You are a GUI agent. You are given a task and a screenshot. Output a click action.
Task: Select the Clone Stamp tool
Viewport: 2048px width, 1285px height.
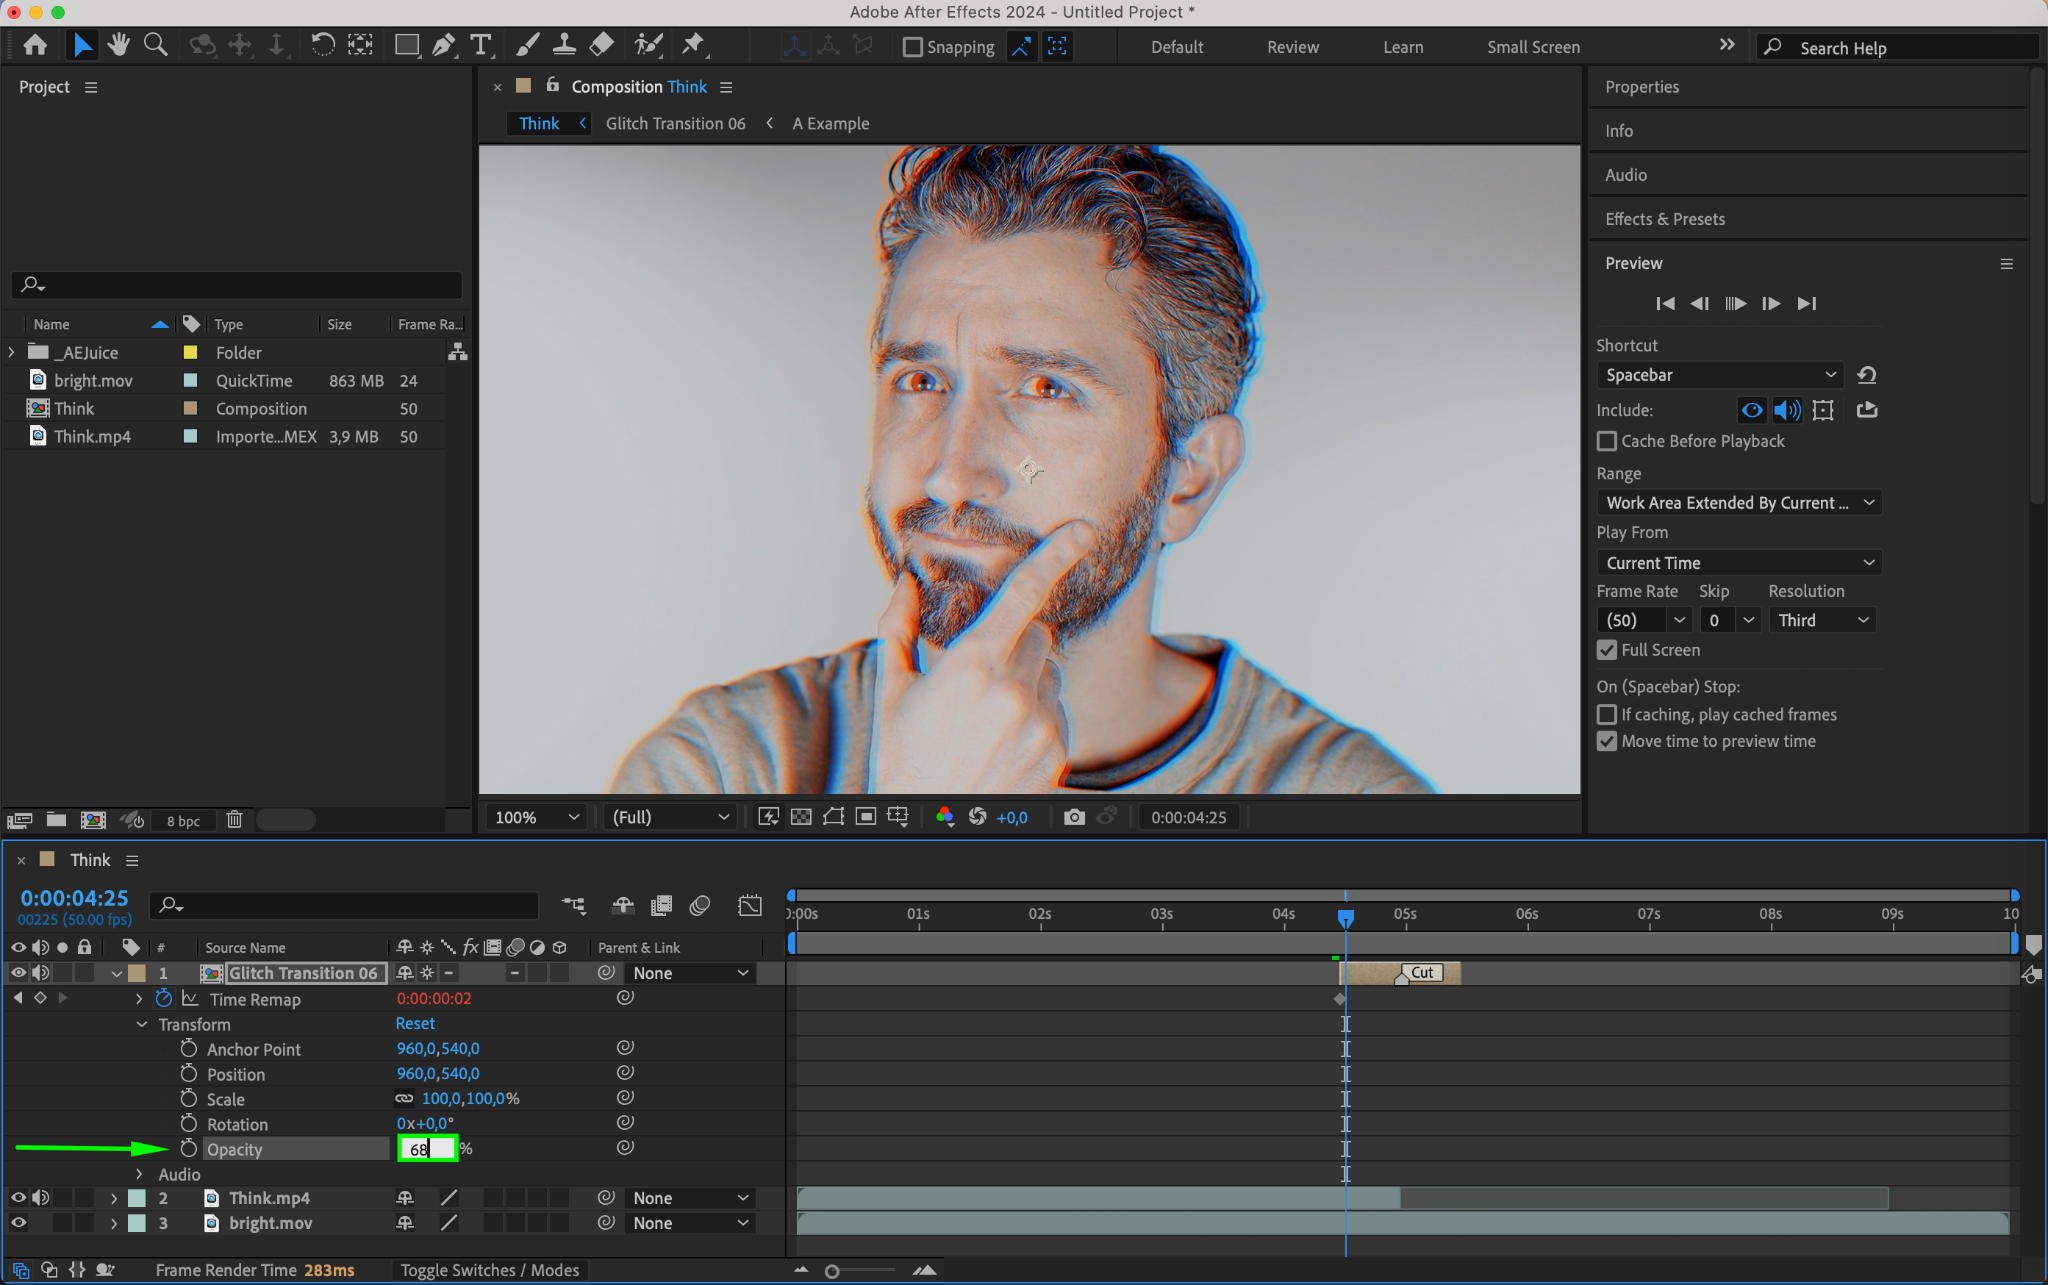click(x=564, y=45)
